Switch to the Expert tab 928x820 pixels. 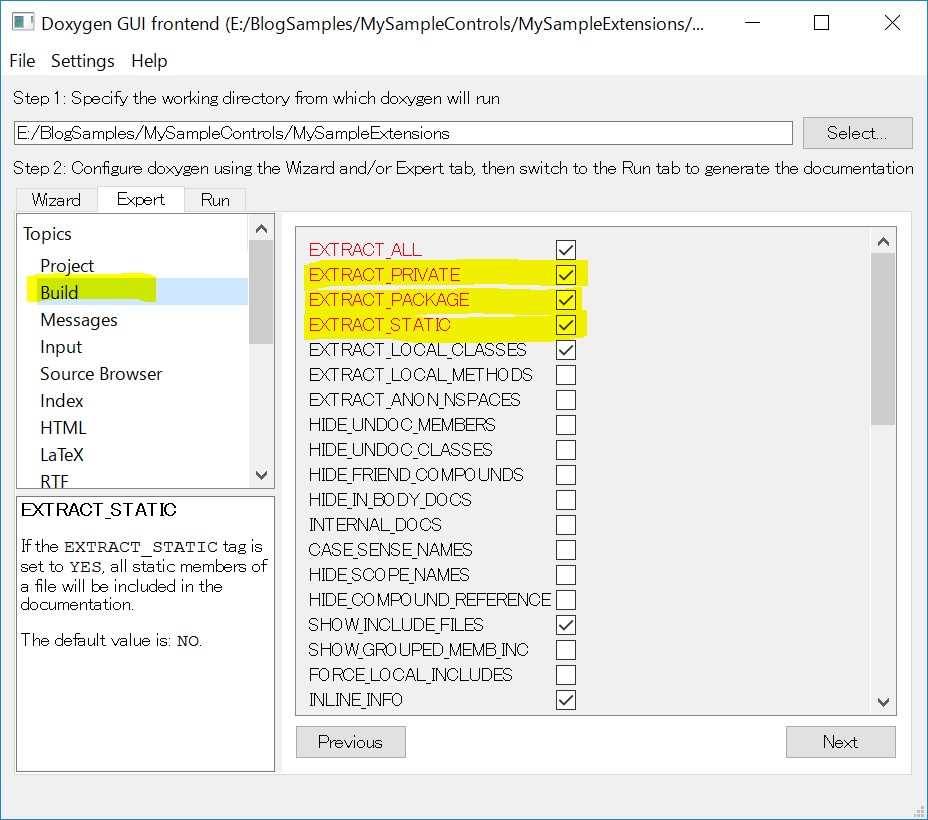click(140, 199)
